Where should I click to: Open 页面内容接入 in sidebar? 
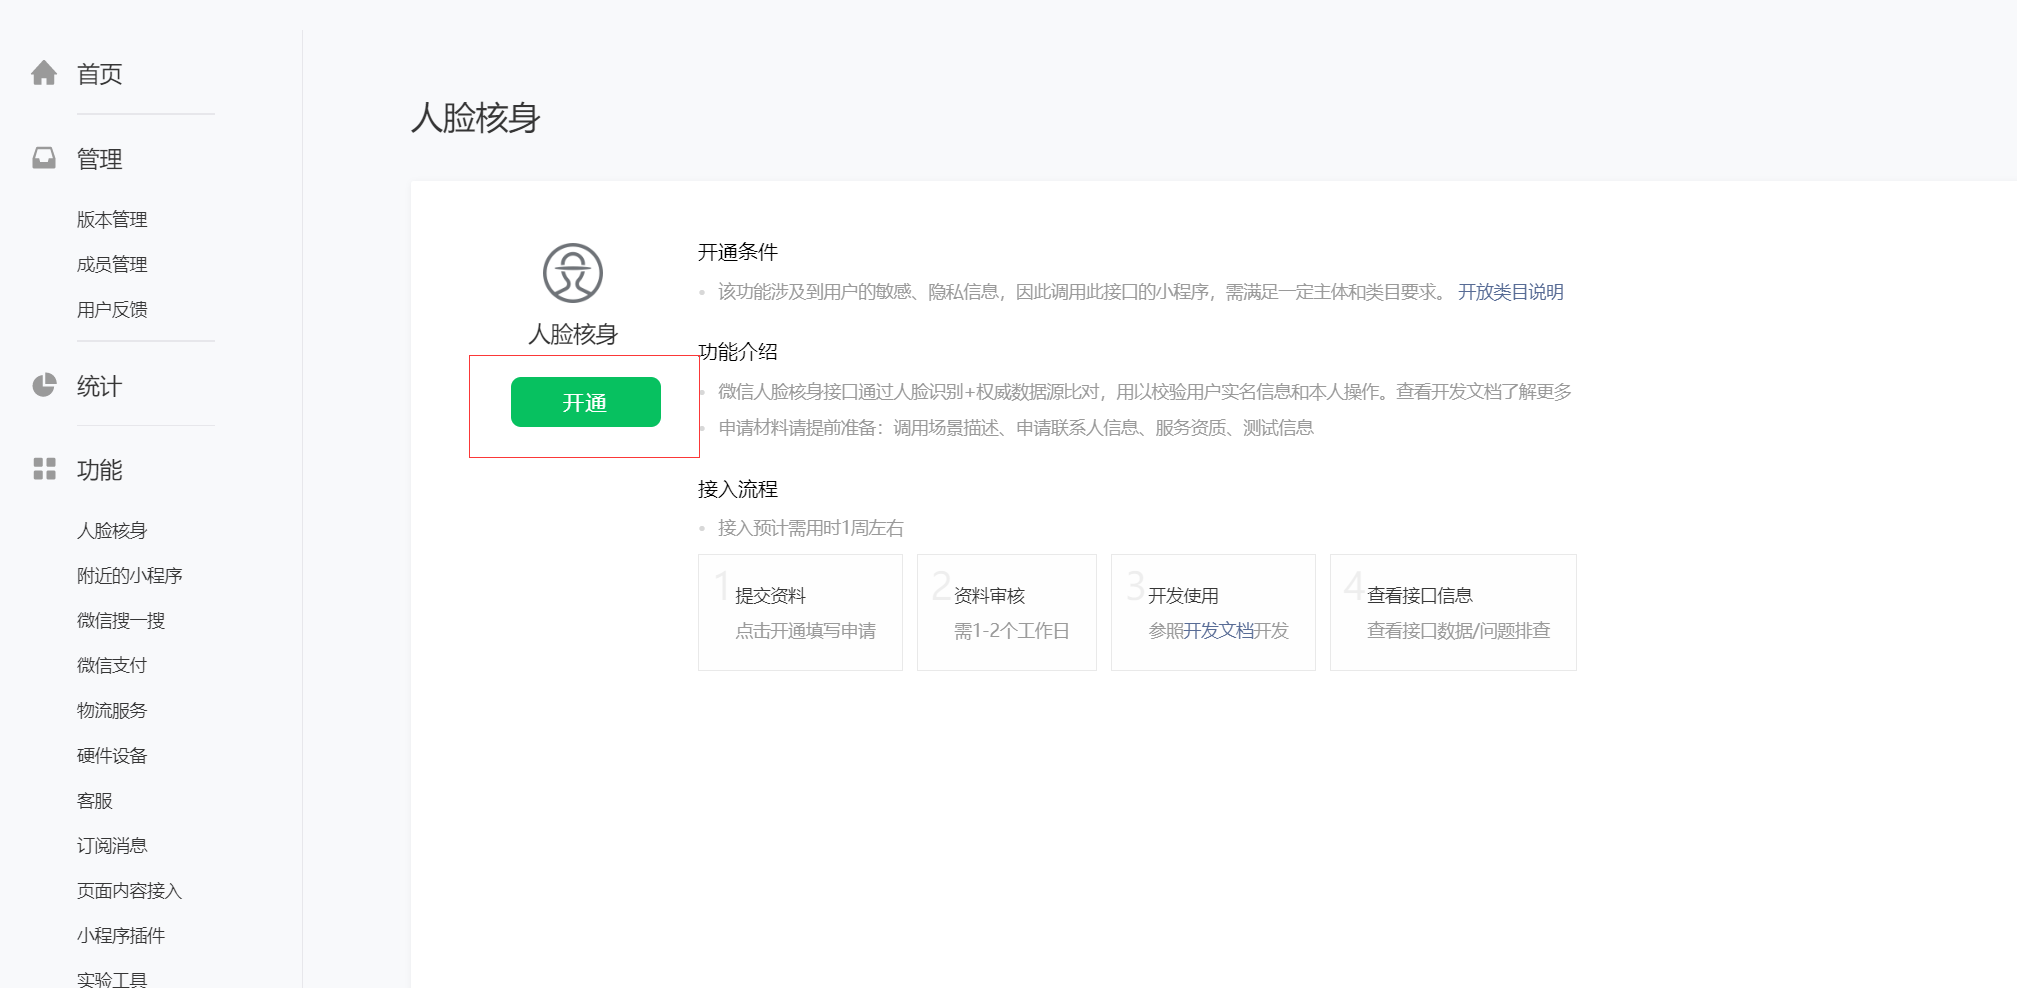click(130, 890)
